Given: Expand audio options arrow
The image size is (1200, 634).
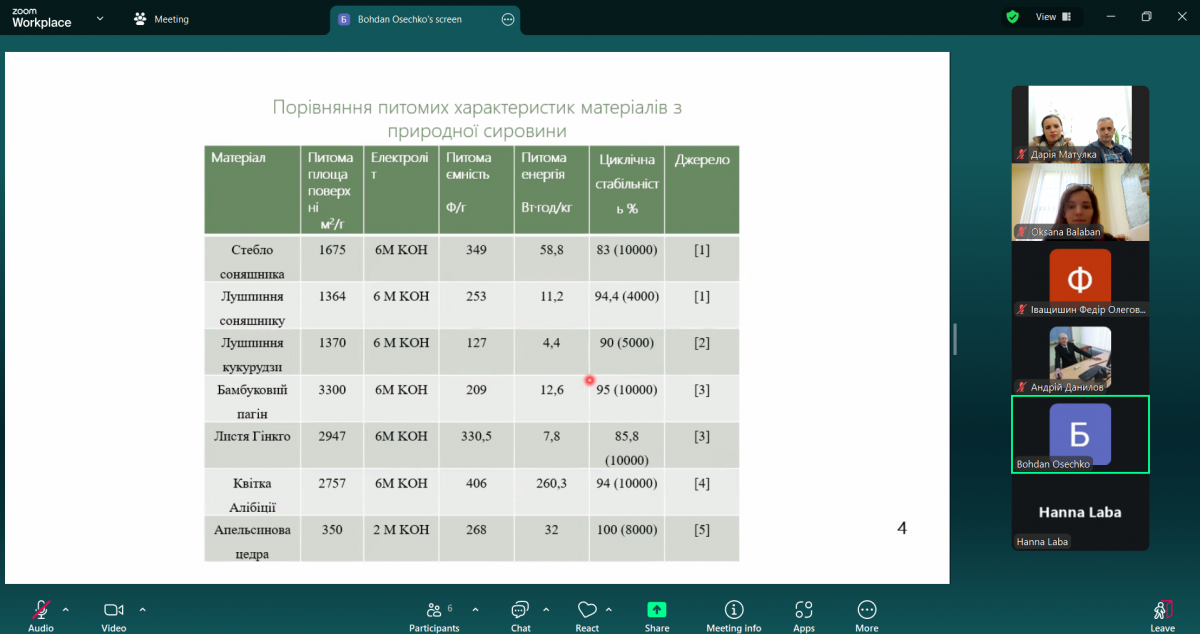Looking at the screenshot, I should click(x=66, y=609).
